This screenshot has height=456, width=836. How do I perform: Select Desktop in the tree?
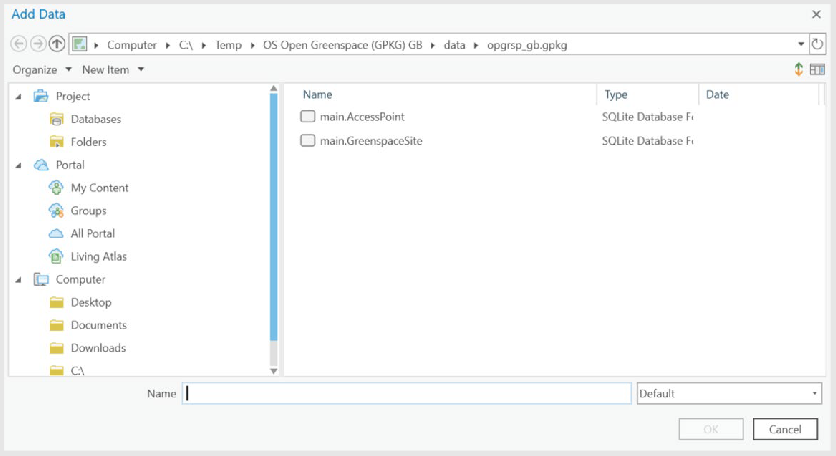click(91, 302)
